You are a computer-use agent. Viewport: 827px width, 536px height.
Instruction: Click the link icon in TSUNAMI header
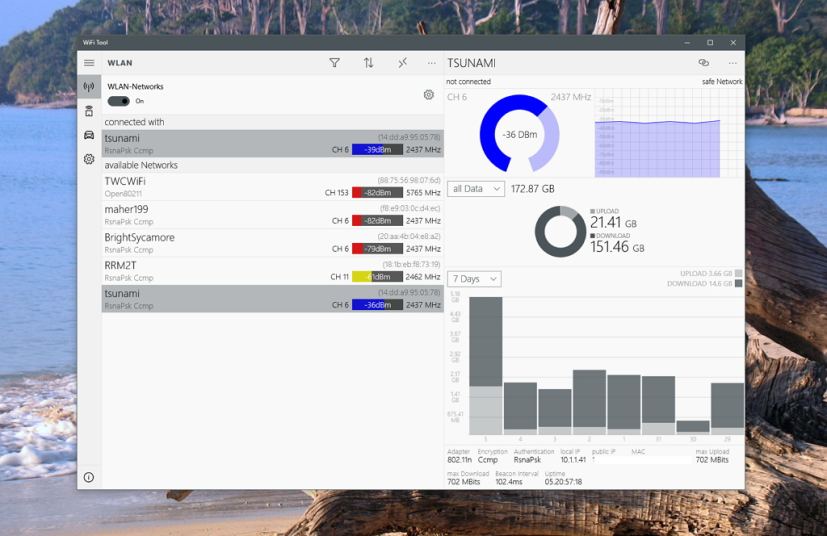click(704, 63)
